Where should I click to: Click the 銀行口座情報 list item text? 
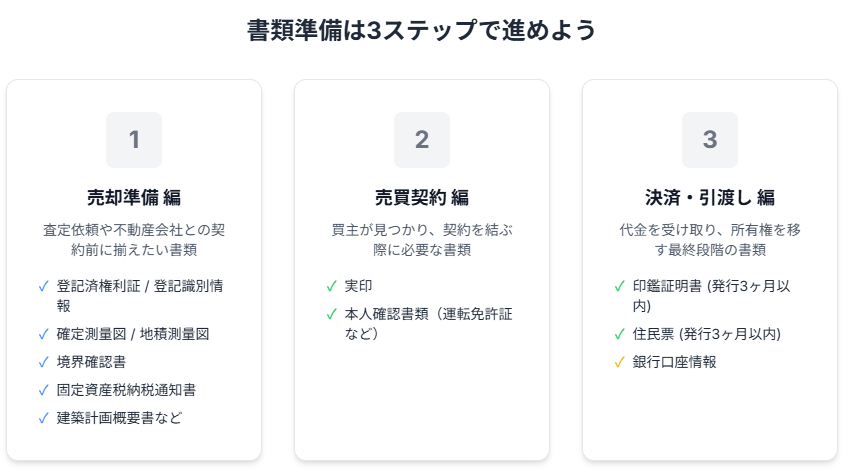tap(675, 362)
